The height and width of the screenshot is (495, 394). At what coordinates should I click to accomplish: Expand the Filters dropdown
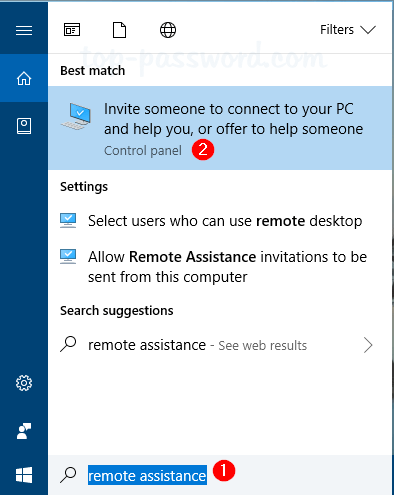[x=348, y=30]
